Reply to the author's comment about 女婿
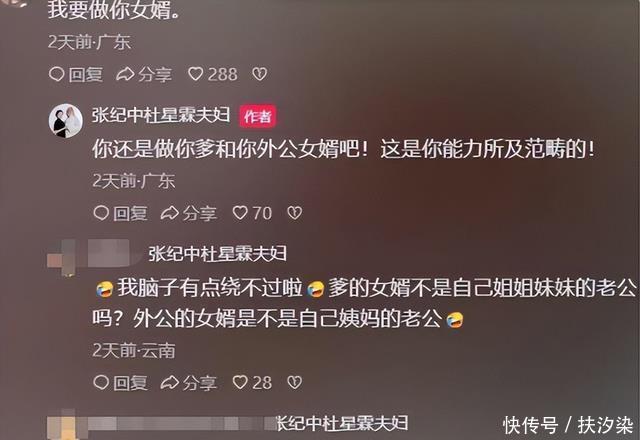640x440 pixels. coord(120,213)
